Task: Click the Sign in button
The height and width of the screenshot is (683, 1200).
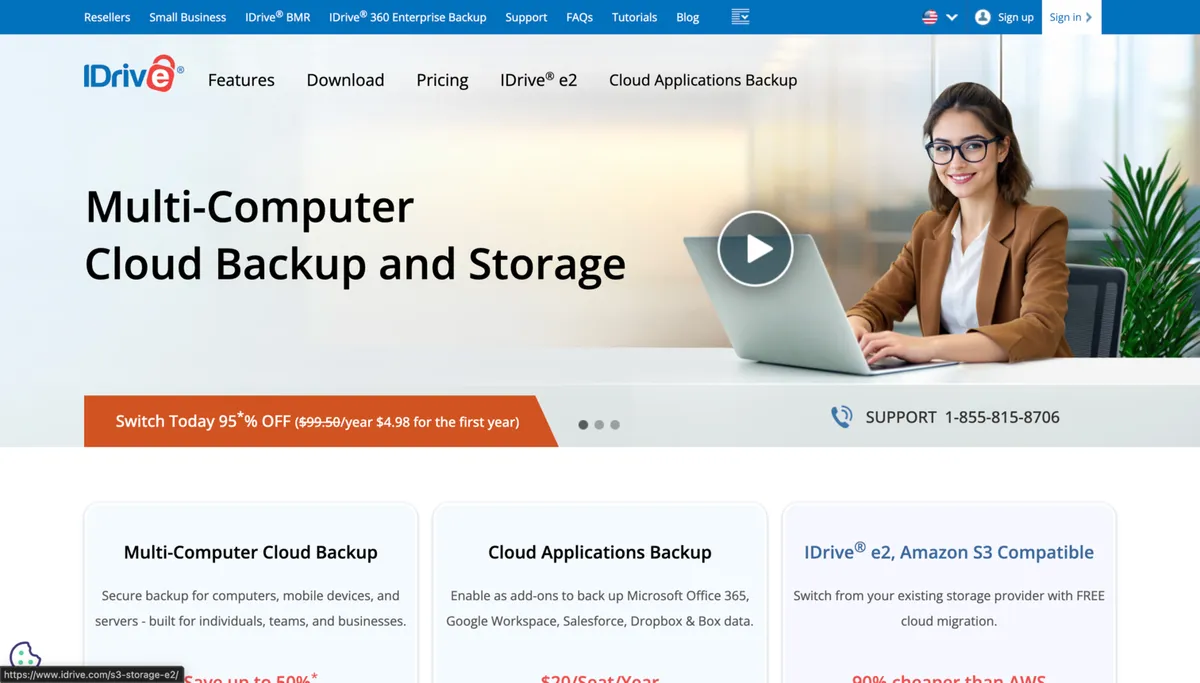Action: tap(1070, 17)
